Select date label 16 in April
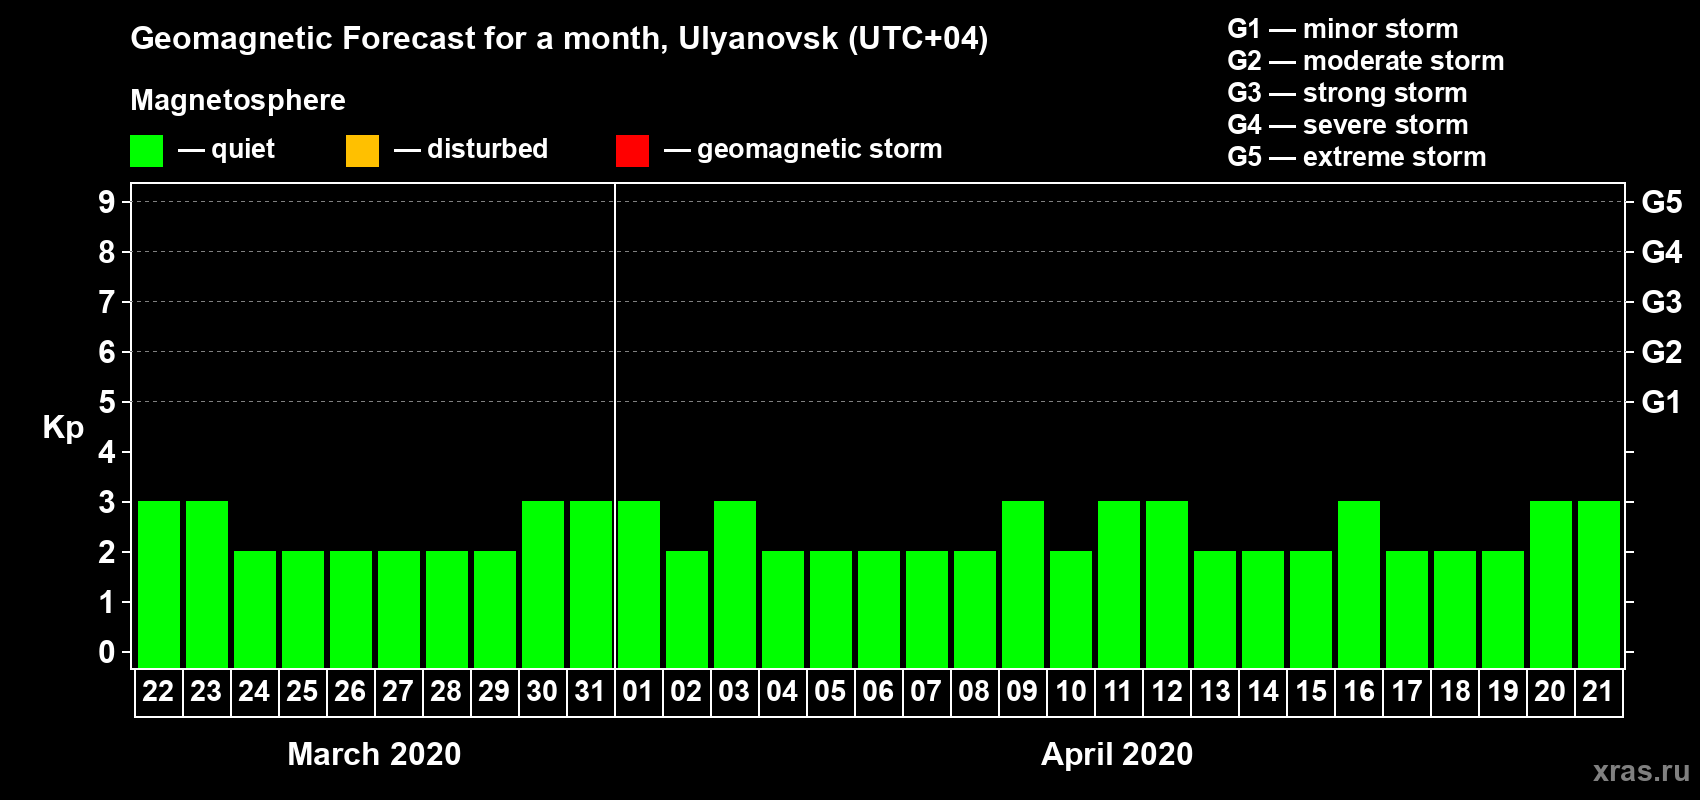Viewport: 1700px width, 800px height. tap(1358, 691)
